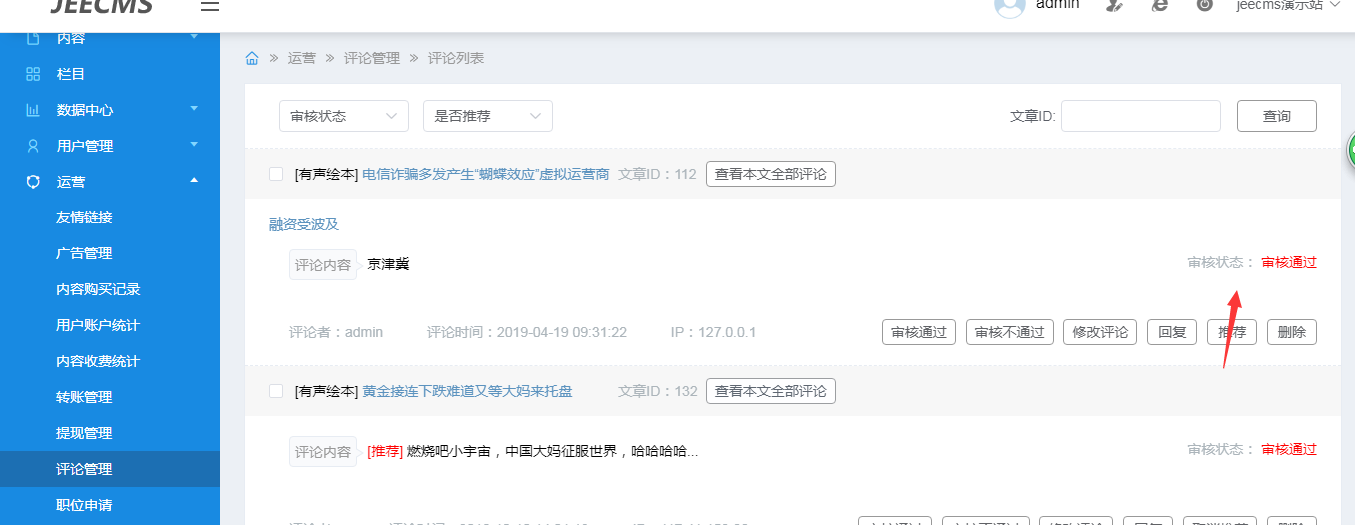The image size is (1355, 525).
Task: Click 审核不通过 button for admin's comment
Action: tap(1010, 332)
